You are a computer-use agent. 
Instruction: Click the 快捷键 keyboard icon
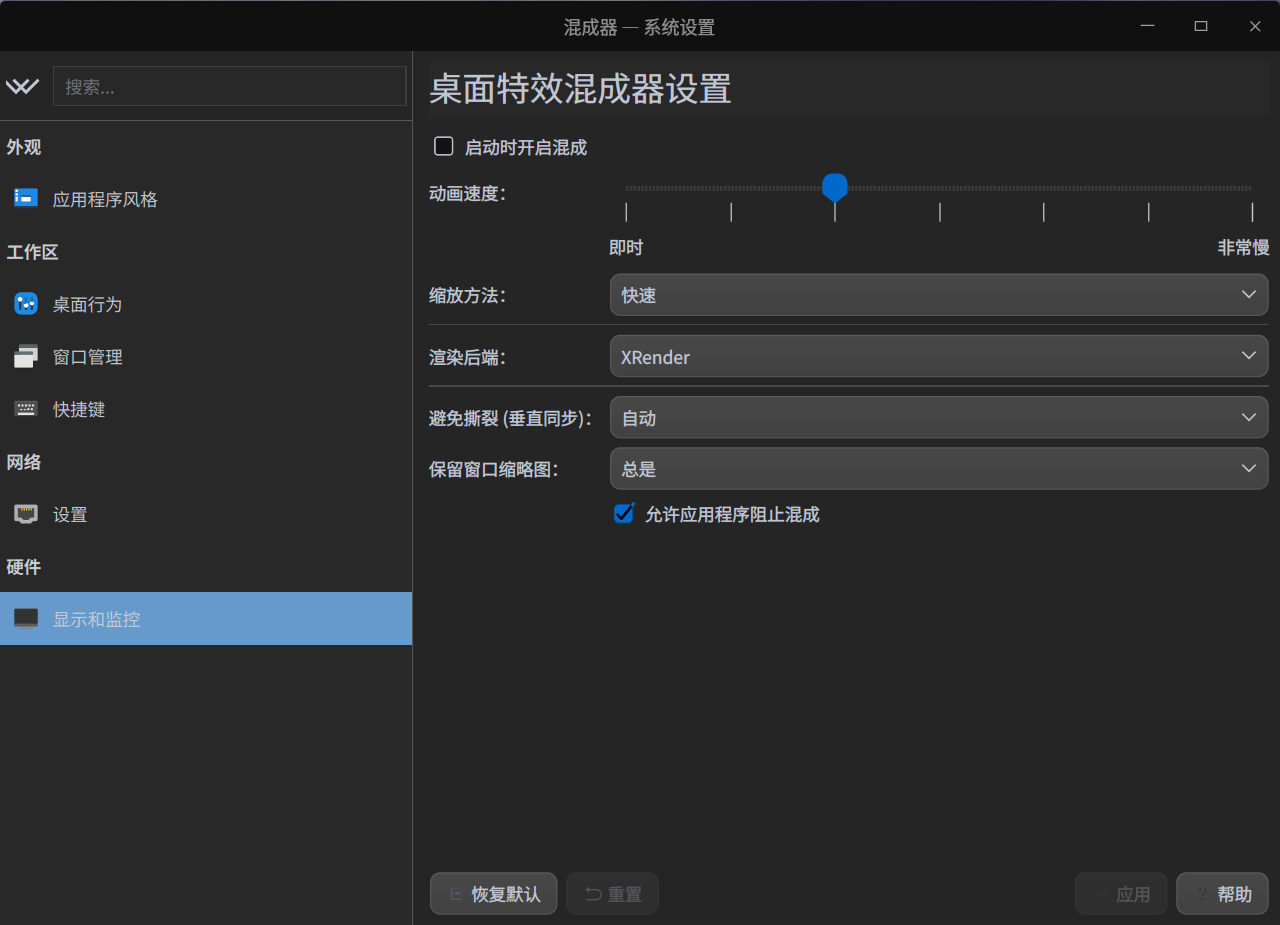26,409
